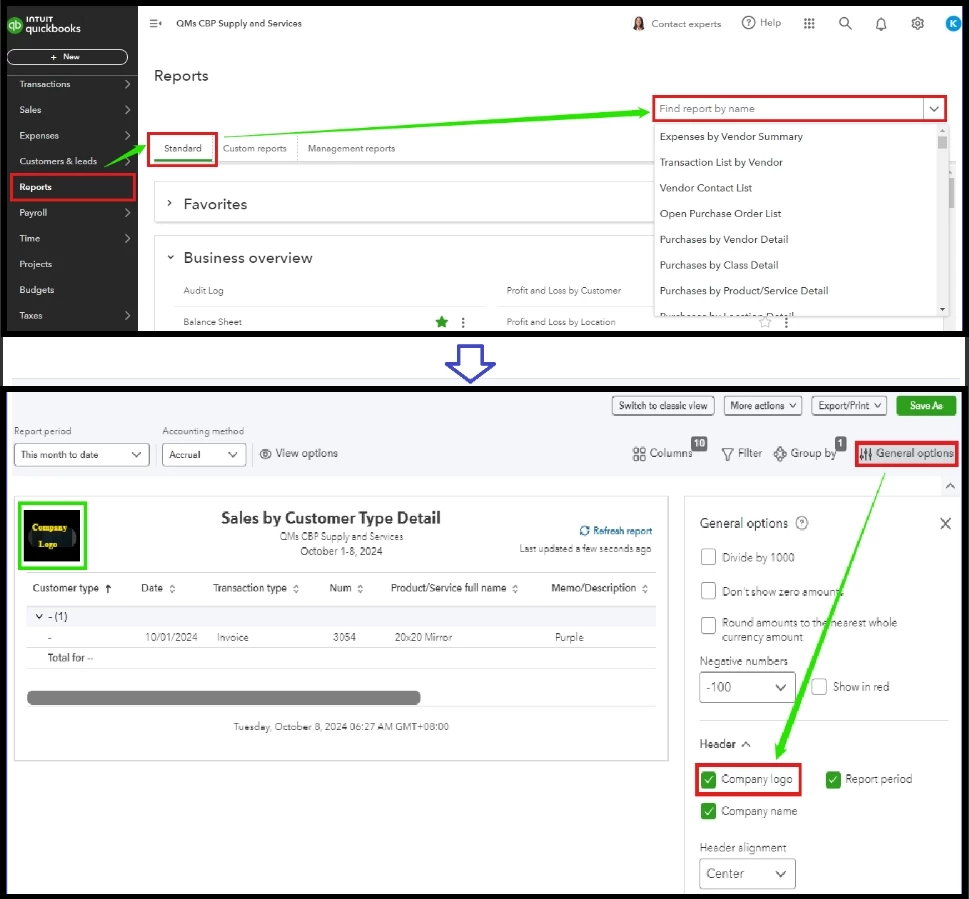Select Vendor Contact List from dropdown
969x899 pixels.
pyautogui.click(x=706, y=188)
